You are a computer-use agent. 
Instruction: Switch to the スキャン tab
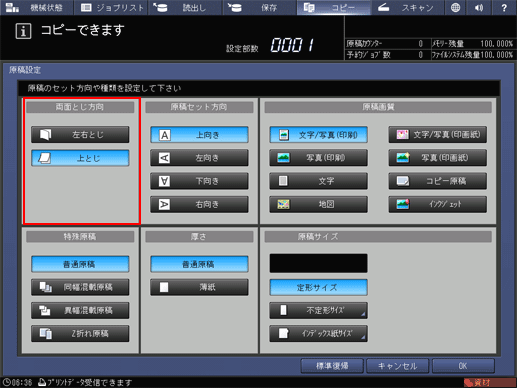pyautogui.click(x=407, y=8)
